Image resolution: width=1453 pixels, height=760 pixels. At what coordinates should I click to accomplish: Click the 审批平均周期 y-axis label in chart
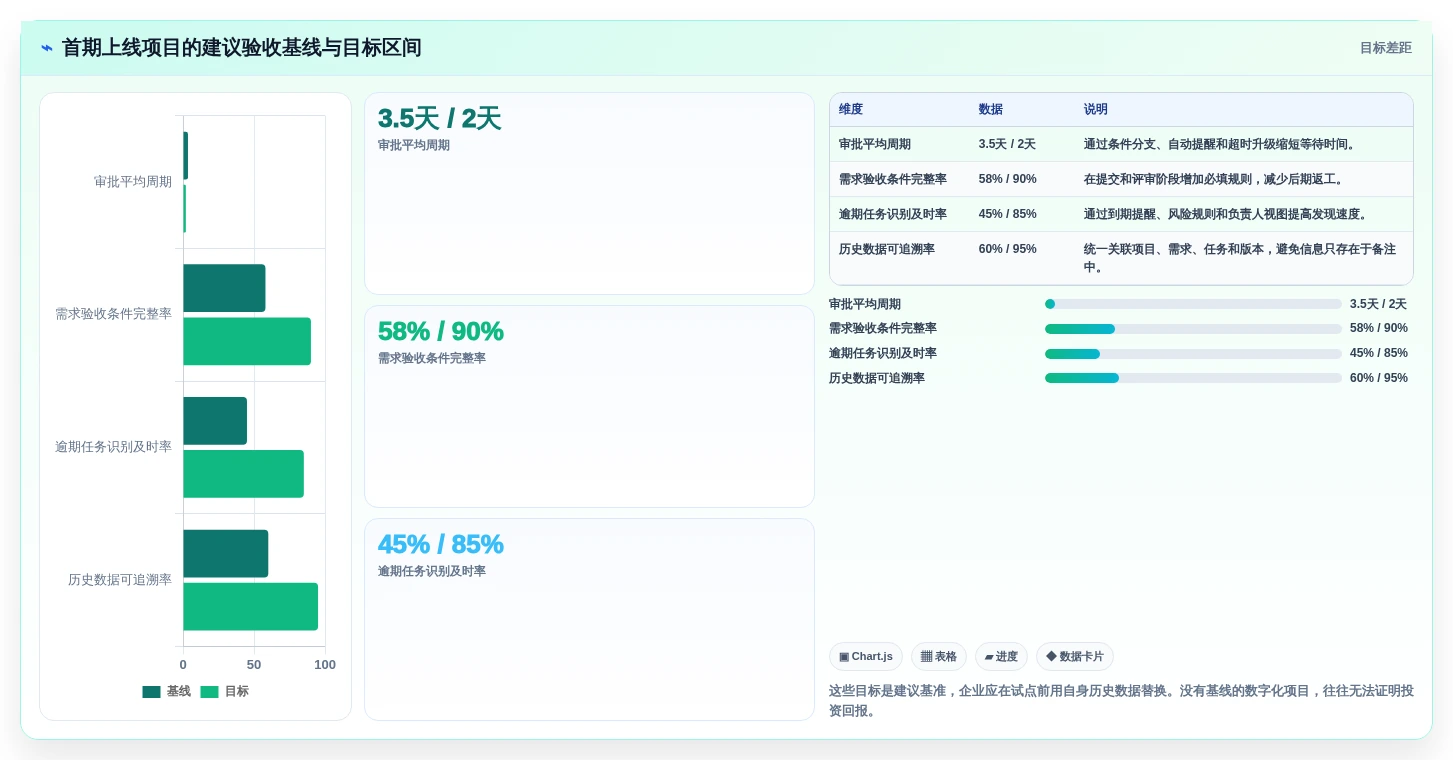133,182
